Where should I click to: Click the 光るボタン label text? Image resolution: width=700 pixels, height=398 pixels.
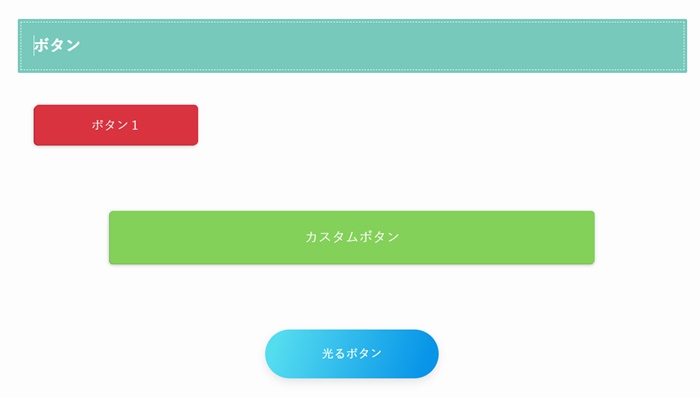click(x=352, y=353)
